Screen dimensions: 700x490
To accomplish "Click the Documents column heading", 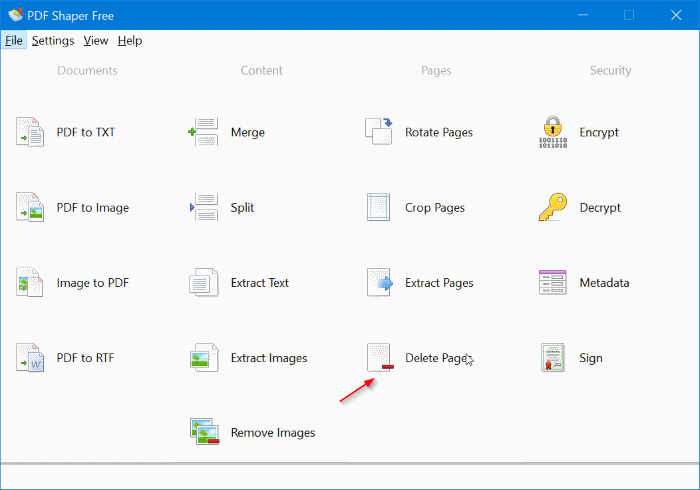I will point(88,71).
